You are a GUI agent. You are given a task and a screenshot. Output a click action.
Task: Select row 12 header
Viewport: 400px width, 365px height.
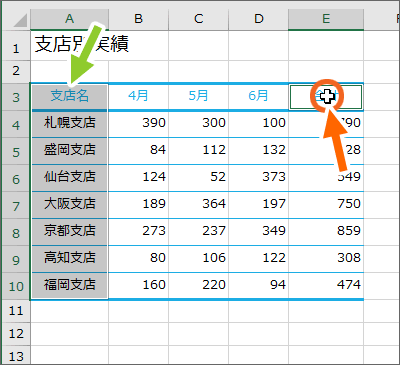(16, 334)
